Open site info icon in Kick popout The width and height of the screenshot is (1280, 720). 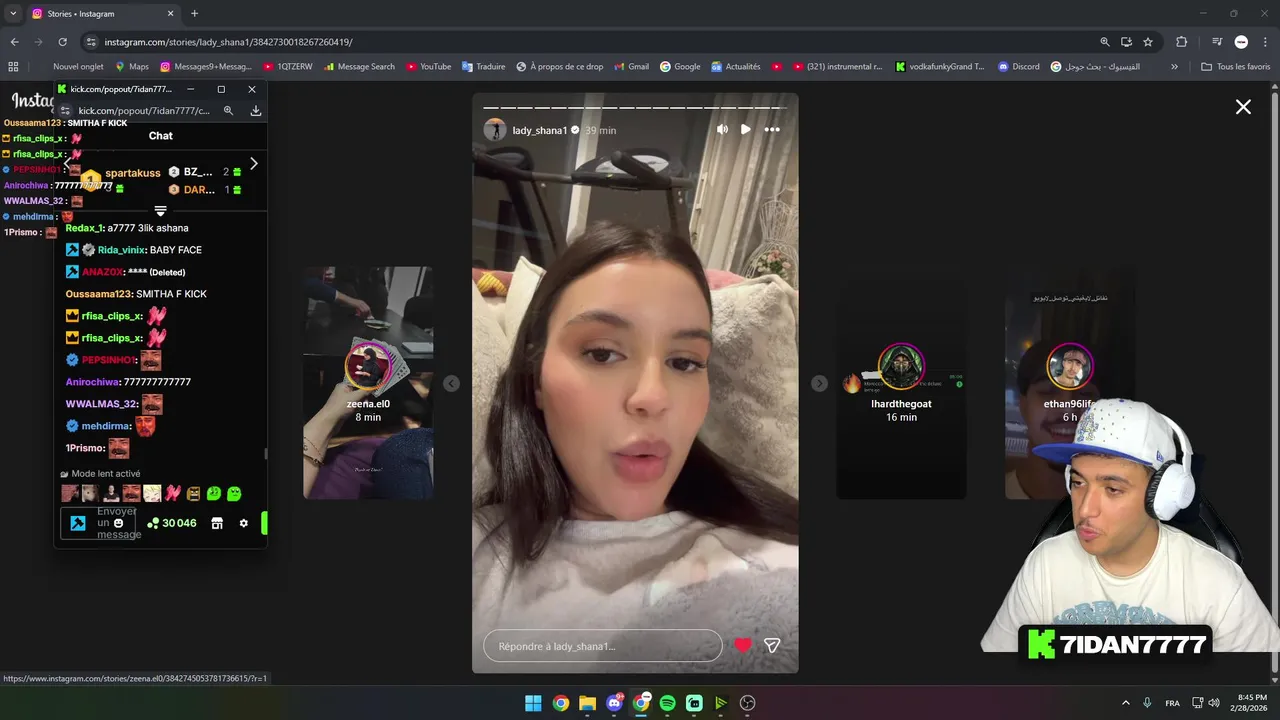pyautogui.click(x=66, y=111)
